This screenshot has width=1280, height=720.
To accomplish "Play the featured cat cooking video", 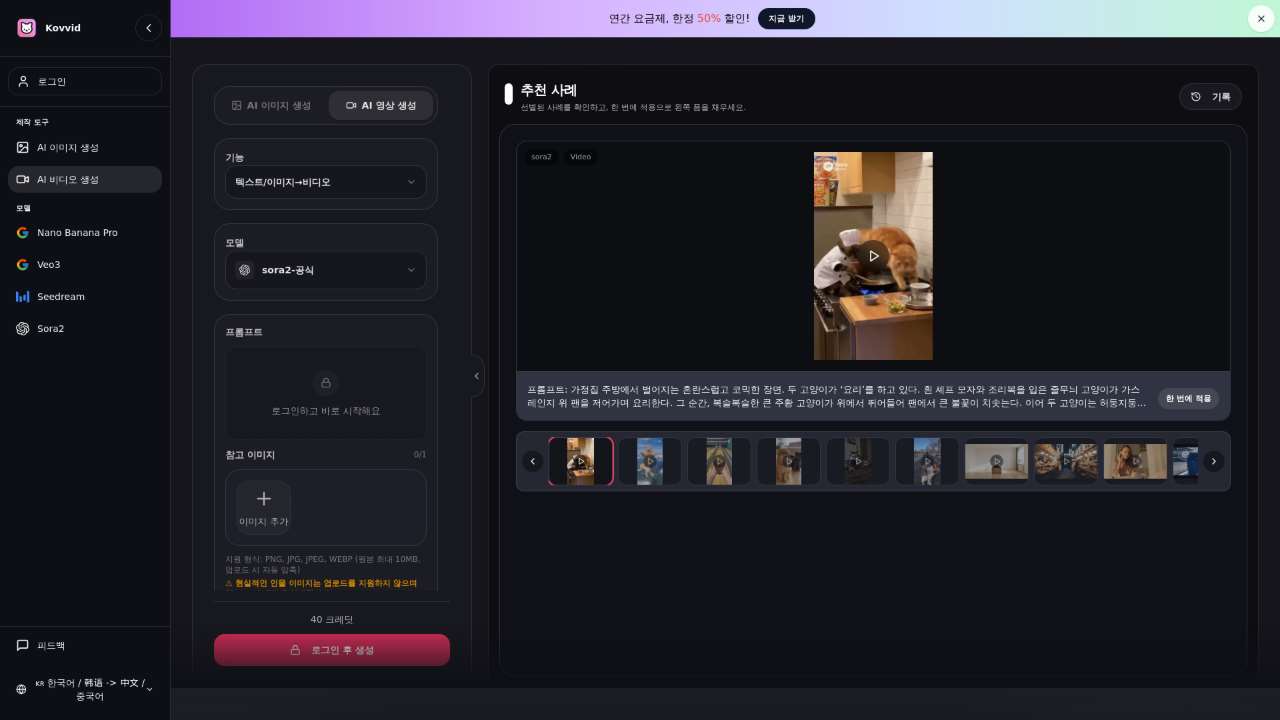I will point(873,256).
